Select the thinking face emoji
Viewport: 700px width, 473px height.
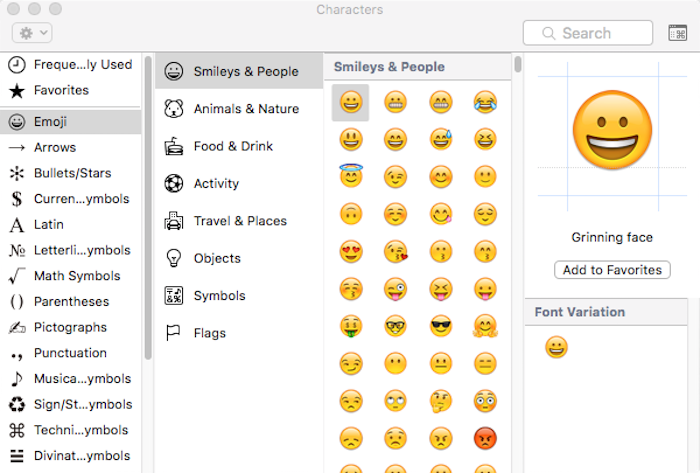point(441,401)
